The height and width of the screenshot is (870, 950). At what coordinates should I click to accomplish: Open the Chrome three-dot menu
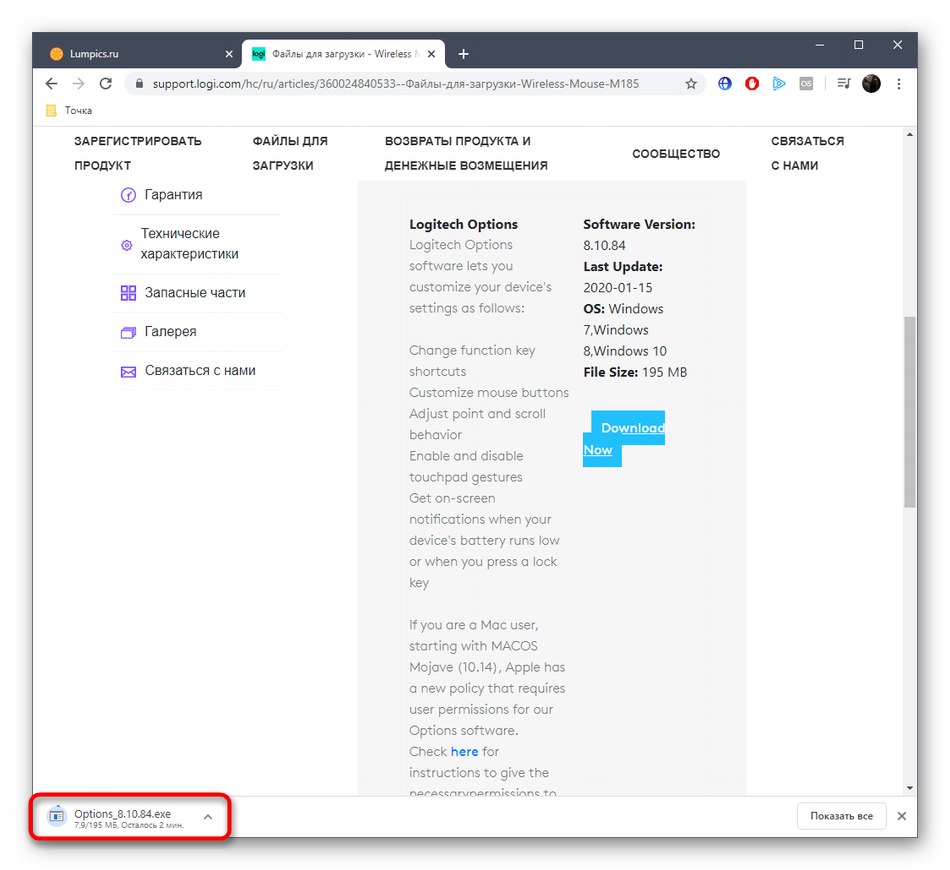coord(899,84)
